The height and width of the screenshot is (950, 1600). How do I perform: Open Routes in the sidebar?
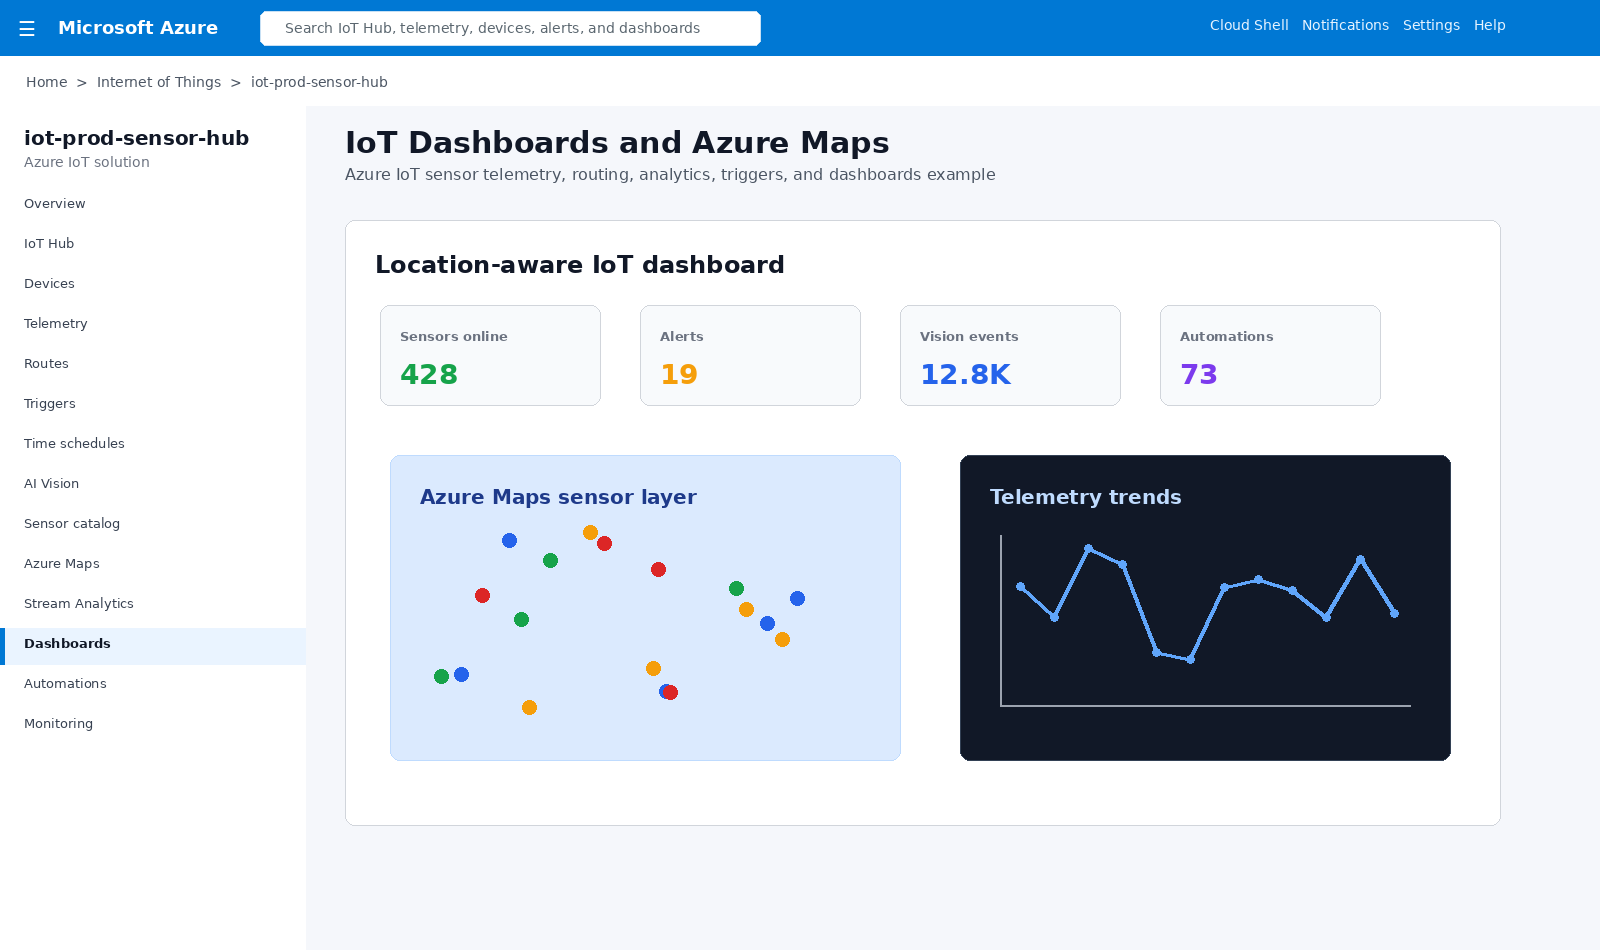point(153,364)
